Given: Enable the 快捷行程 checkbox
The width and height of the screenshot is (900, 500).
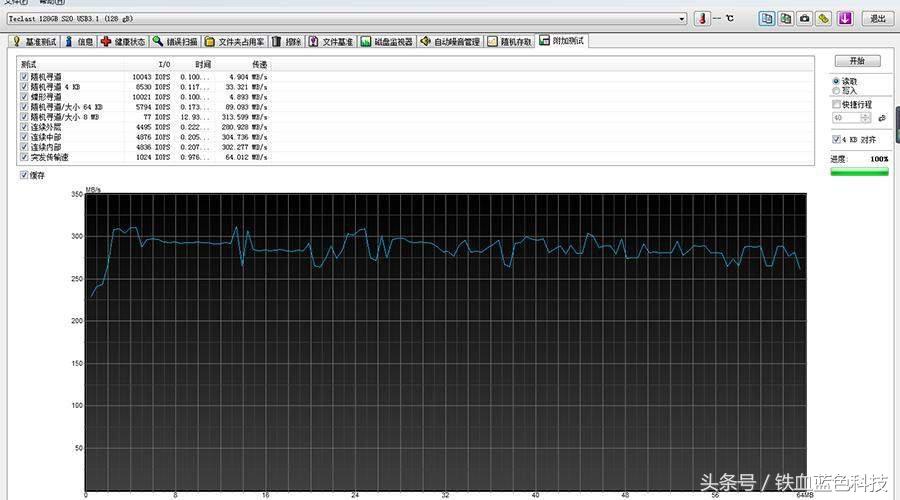Looking at the screenshot, I should pyautogui.click(x=837, y=104).
